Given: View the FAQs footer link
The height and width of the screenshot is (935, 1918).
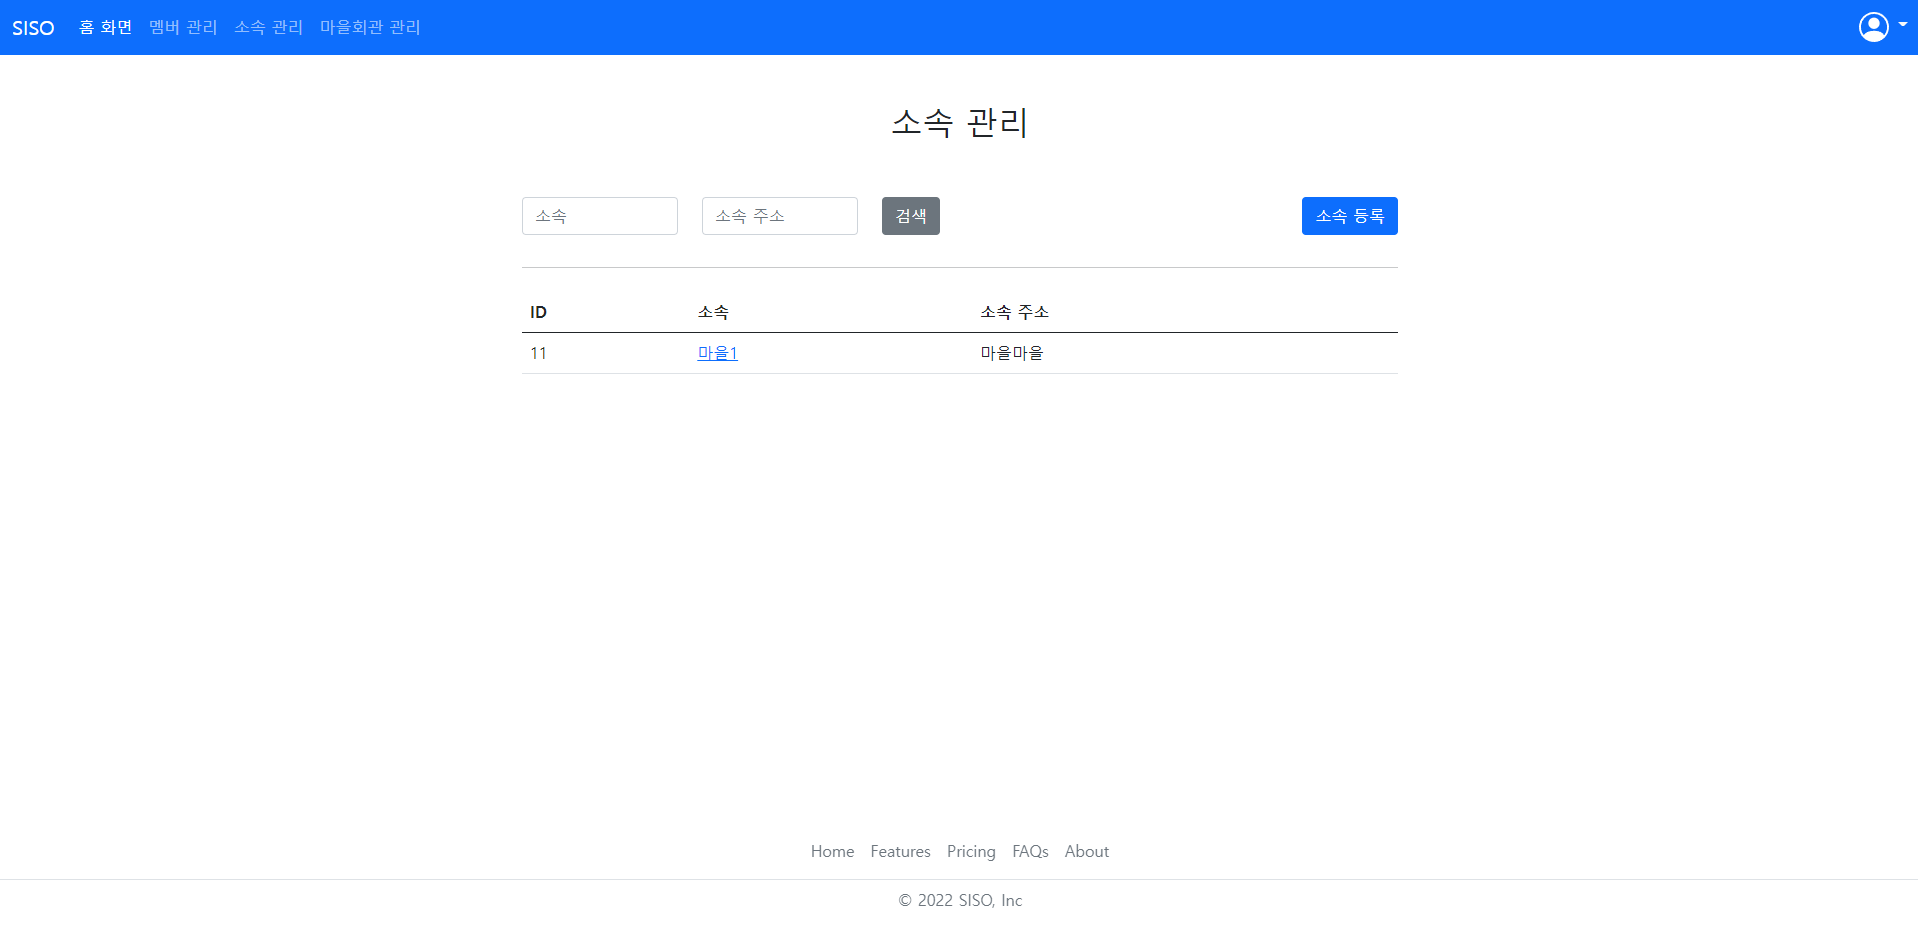Looking at the screenshot, I should [x=1029, y=851].
